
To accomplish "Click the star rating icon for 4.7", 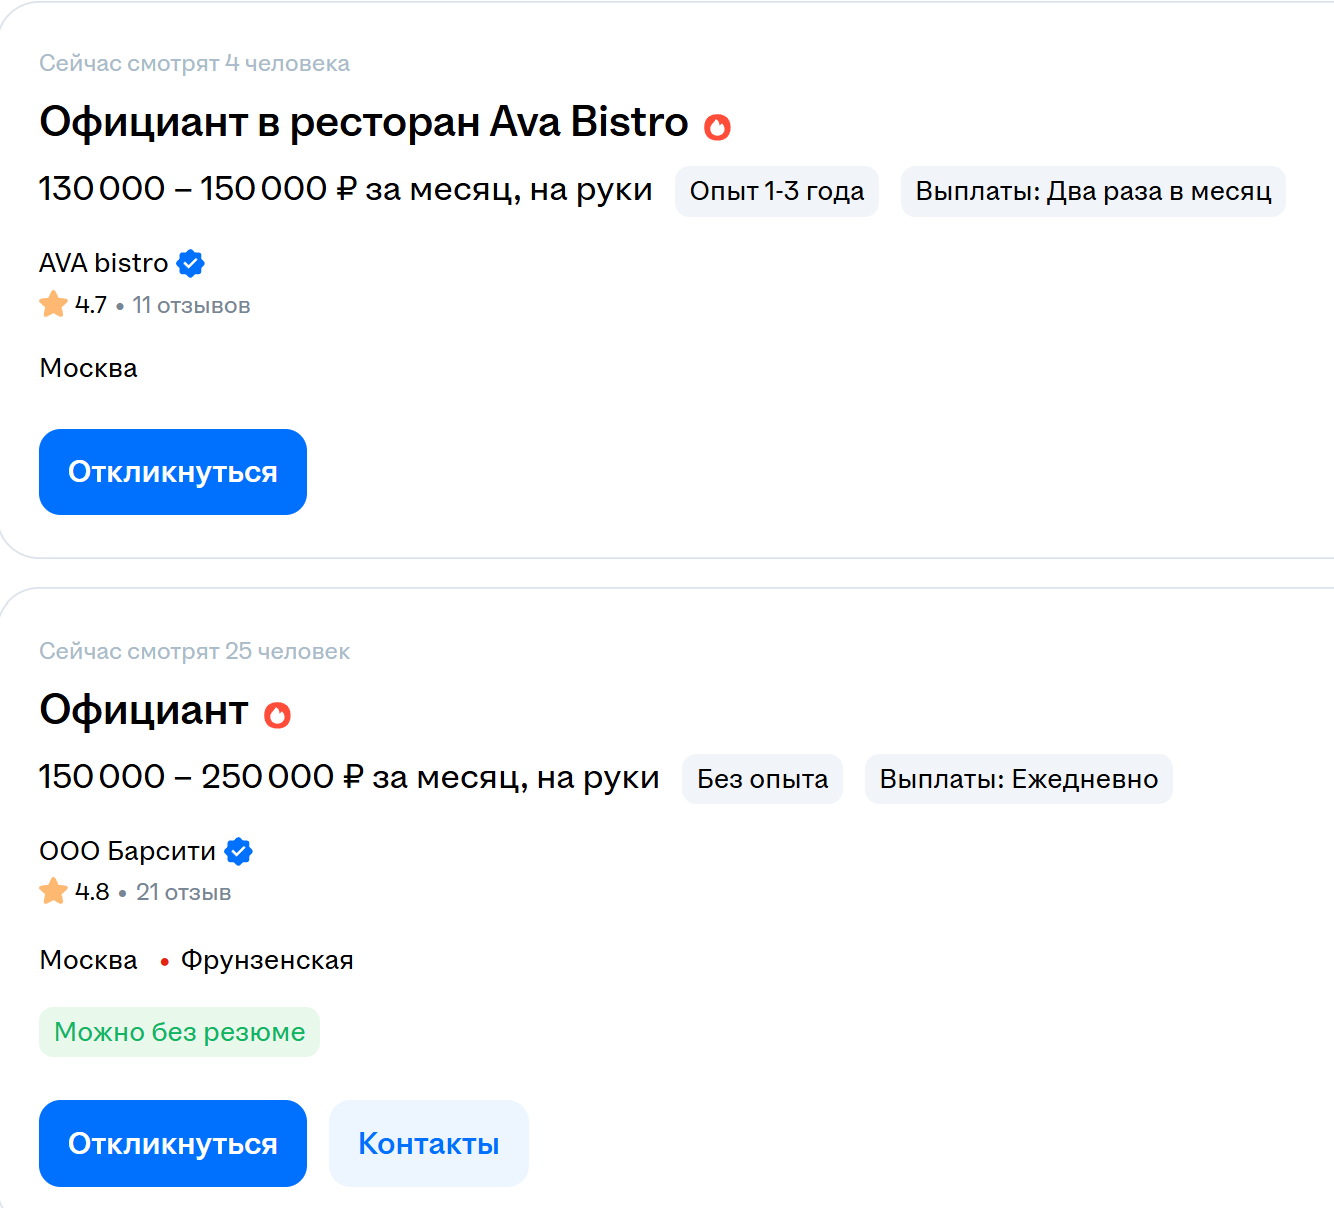I will (x=53, y=304).
